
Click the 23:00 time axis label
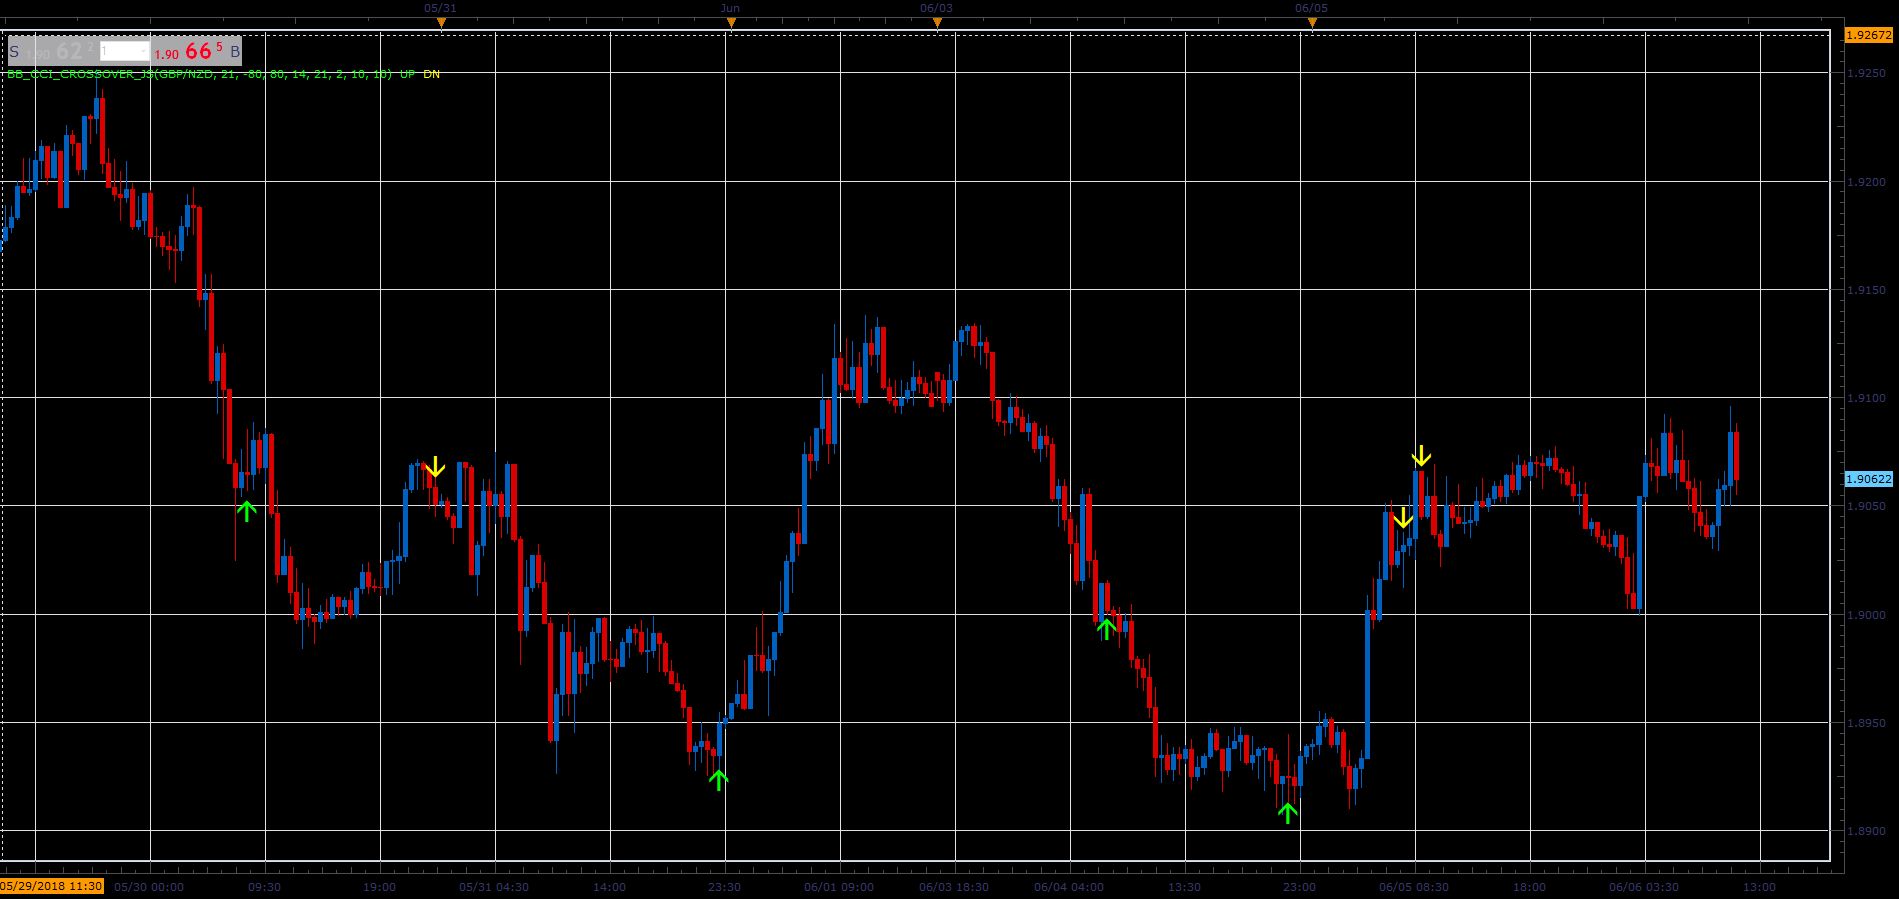[1299, 887]
